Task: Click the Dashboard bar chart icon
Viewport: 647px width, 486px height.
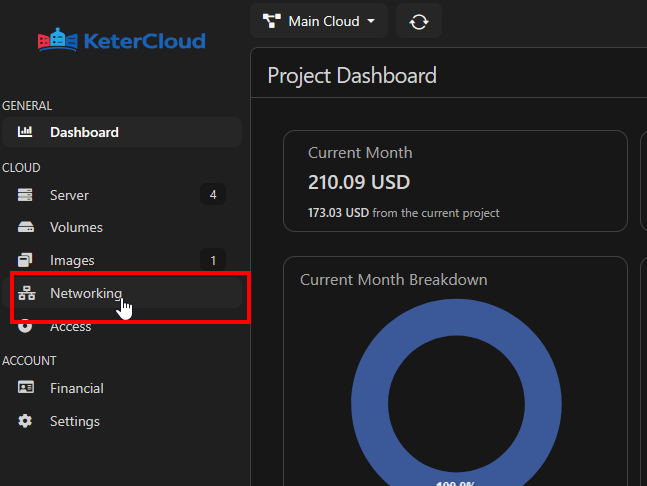Action: click(x=25, y=132)
